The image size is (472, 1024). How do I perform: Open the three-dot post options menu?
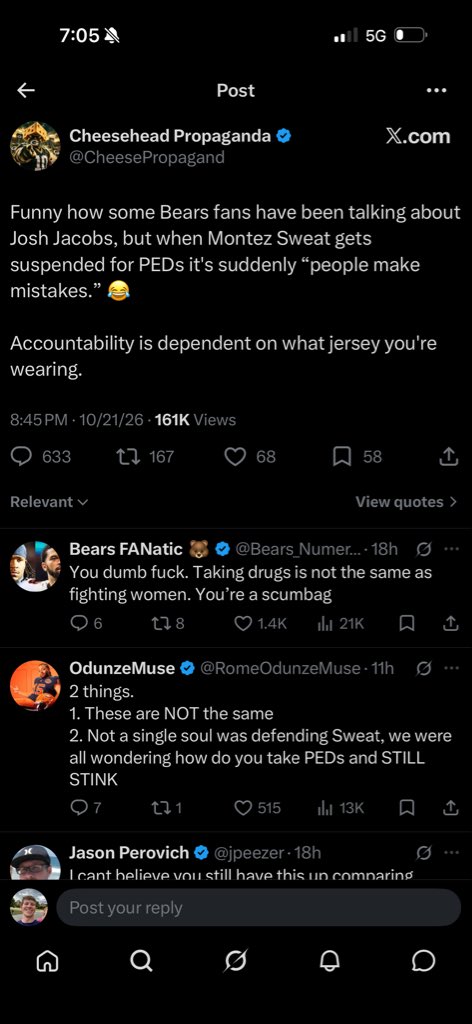point(436,90)
